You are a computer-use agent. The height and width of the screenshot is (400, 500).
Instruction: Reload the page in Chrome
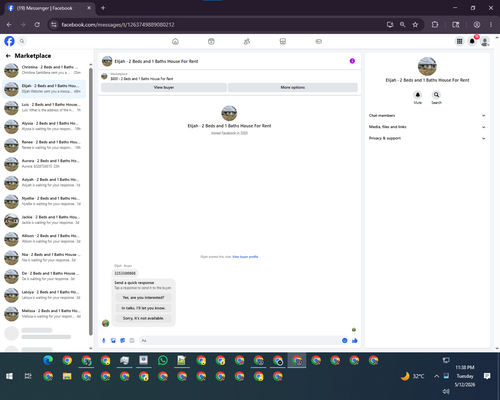[37, 25]
